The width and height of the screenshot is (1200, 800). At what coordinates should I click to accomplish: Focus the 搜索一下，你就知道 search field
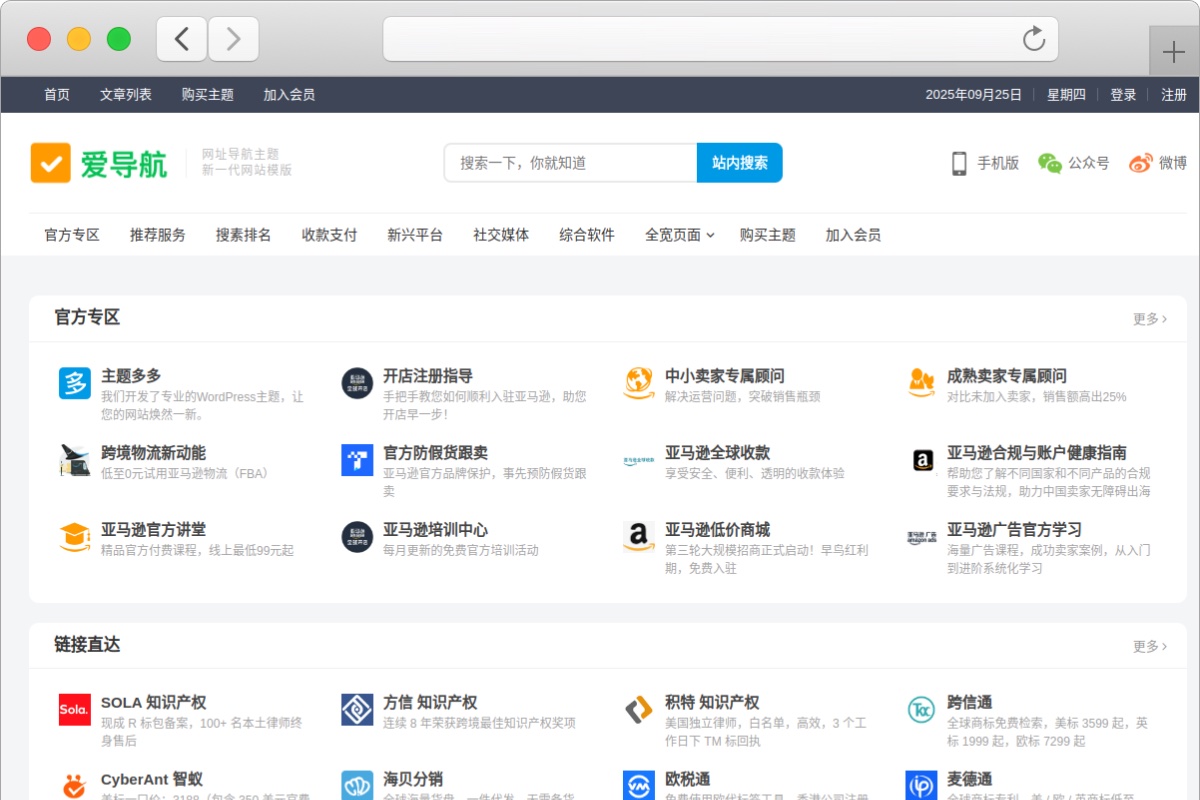[x=570, y=163]
